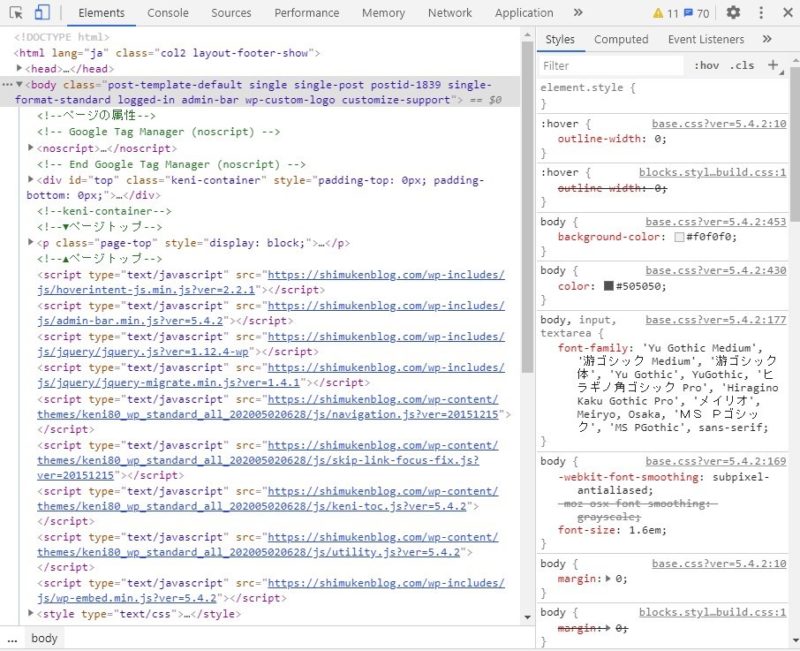The height and width of the screenshot is (651, 800).
Task: Click the outline-width: 0 property in base.css
Action: tap(612, 139)
